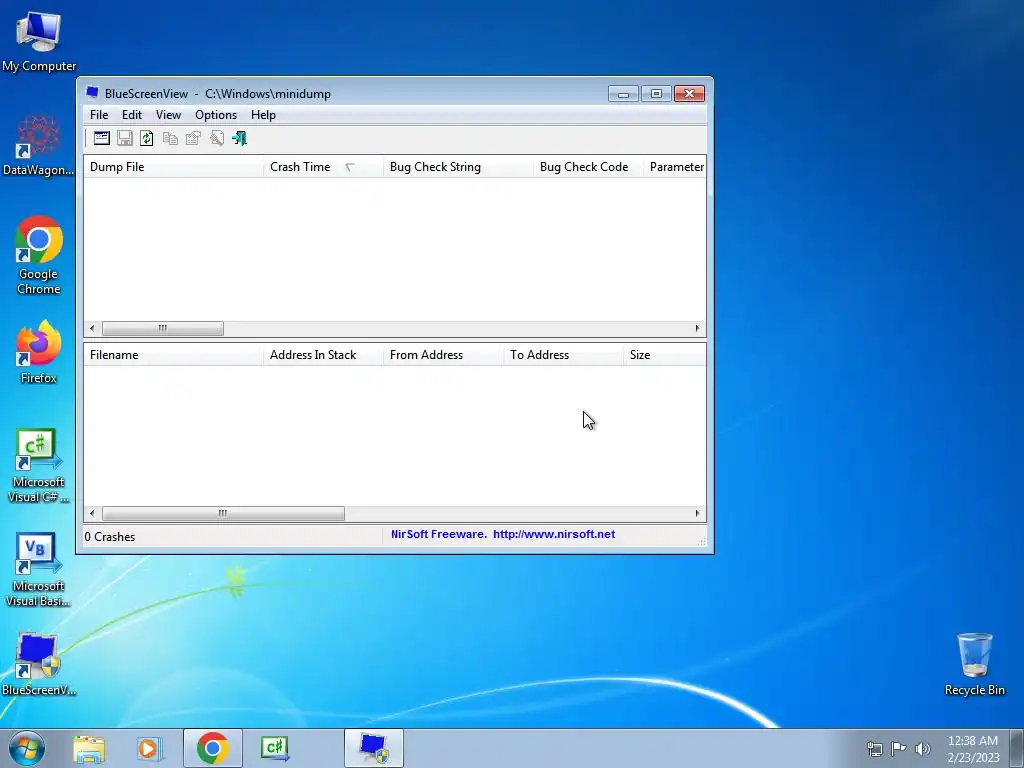Select the Firefox desktop shortcut
This screenshot has height=768, width=1024.
(x=39, y=352)
